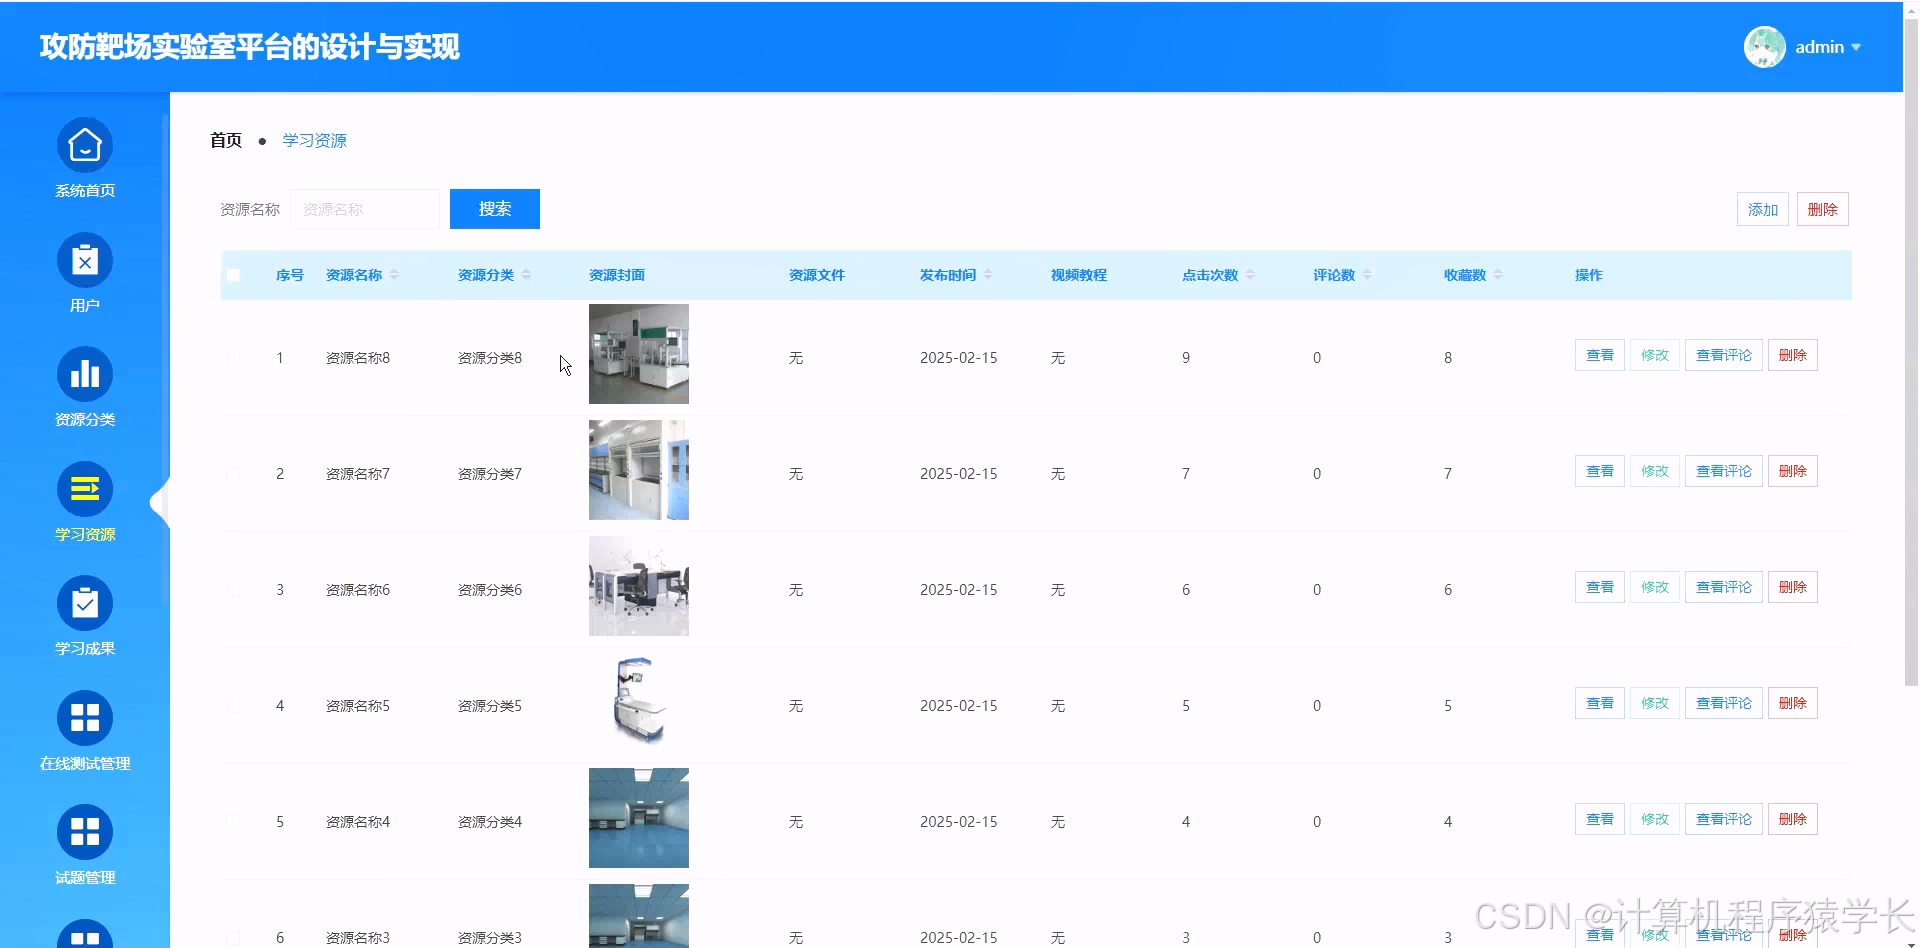The height and width of the screenshot is (948, 1920).
Task: Open cover thumbnail of 资源名称8
Action: (x=639, y=354)
